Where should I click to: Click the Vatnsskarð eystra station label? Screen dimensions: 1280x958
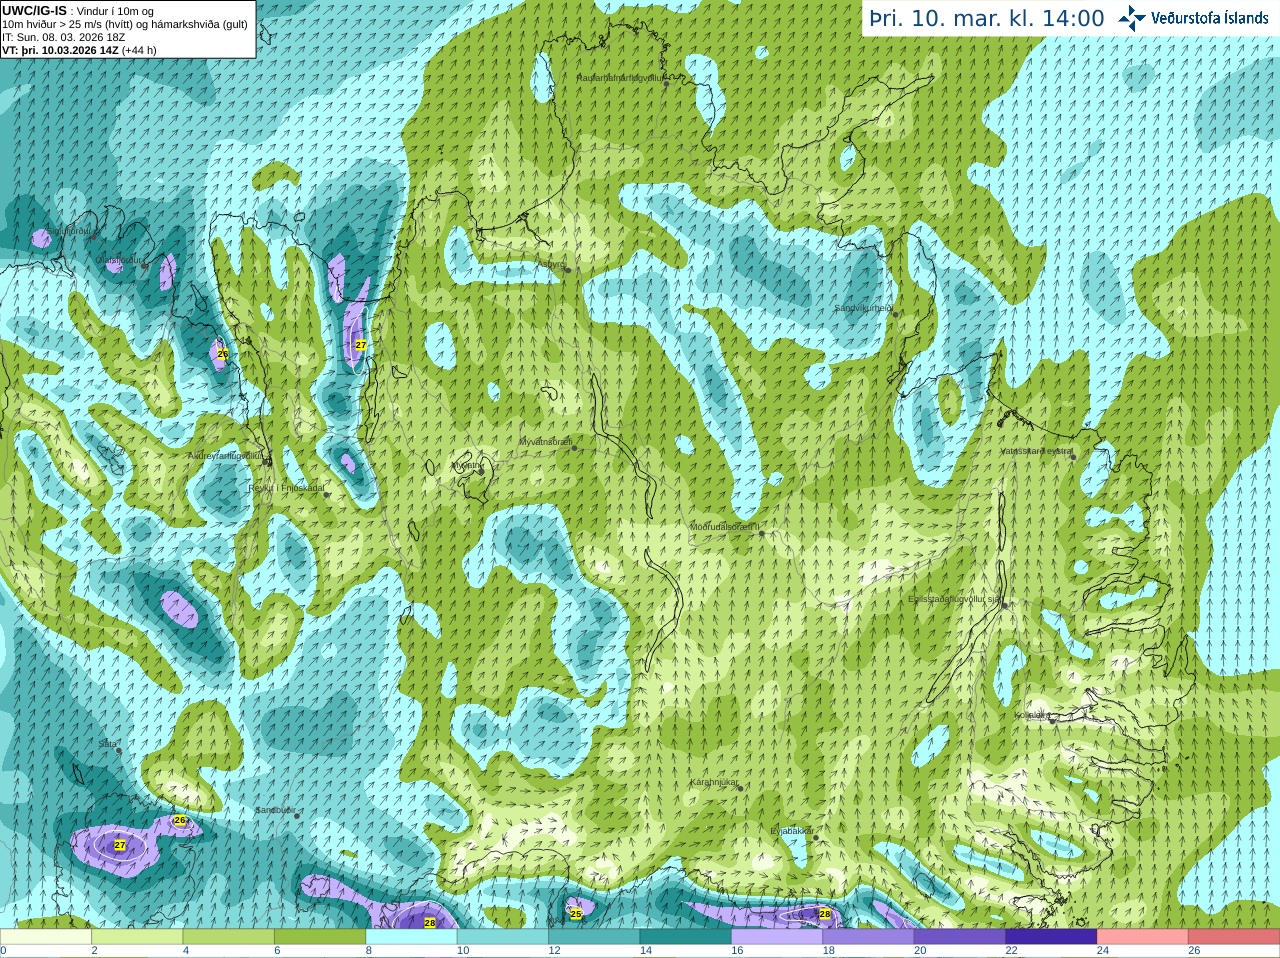pyautogui.click(x=1036, y=451)
